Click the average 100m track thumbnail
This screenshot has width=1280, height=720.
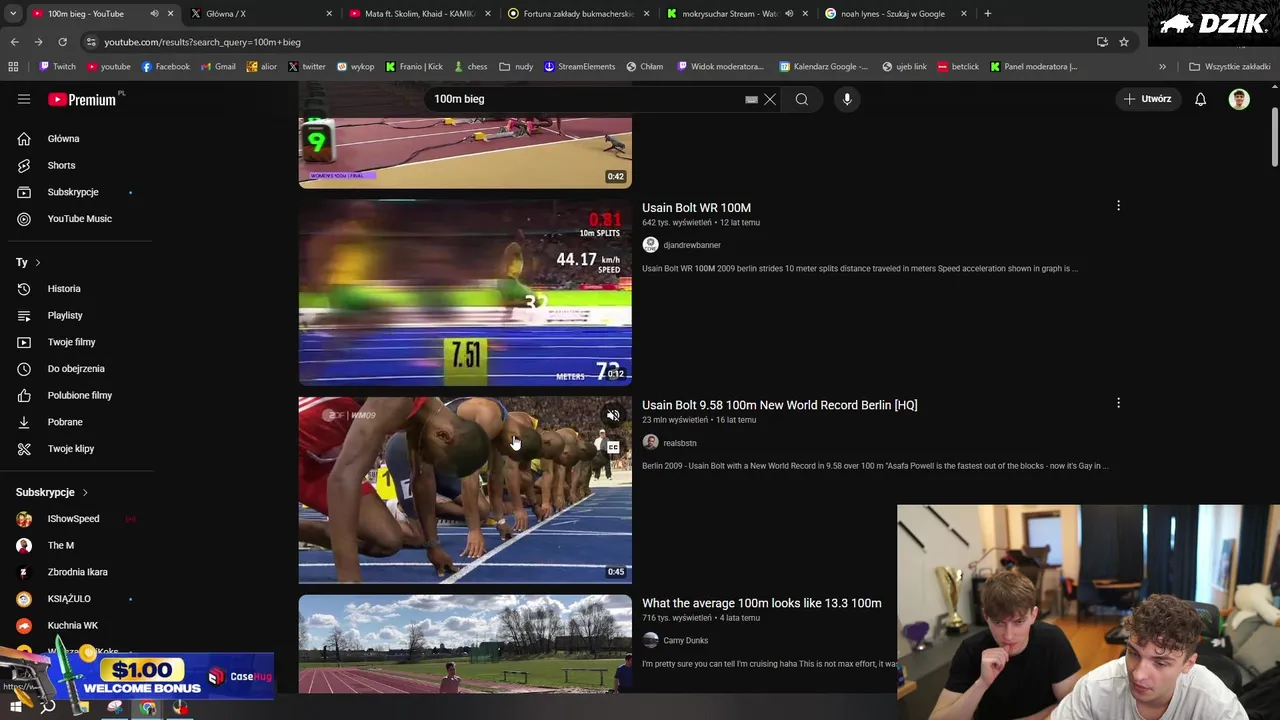pos(465,644)
